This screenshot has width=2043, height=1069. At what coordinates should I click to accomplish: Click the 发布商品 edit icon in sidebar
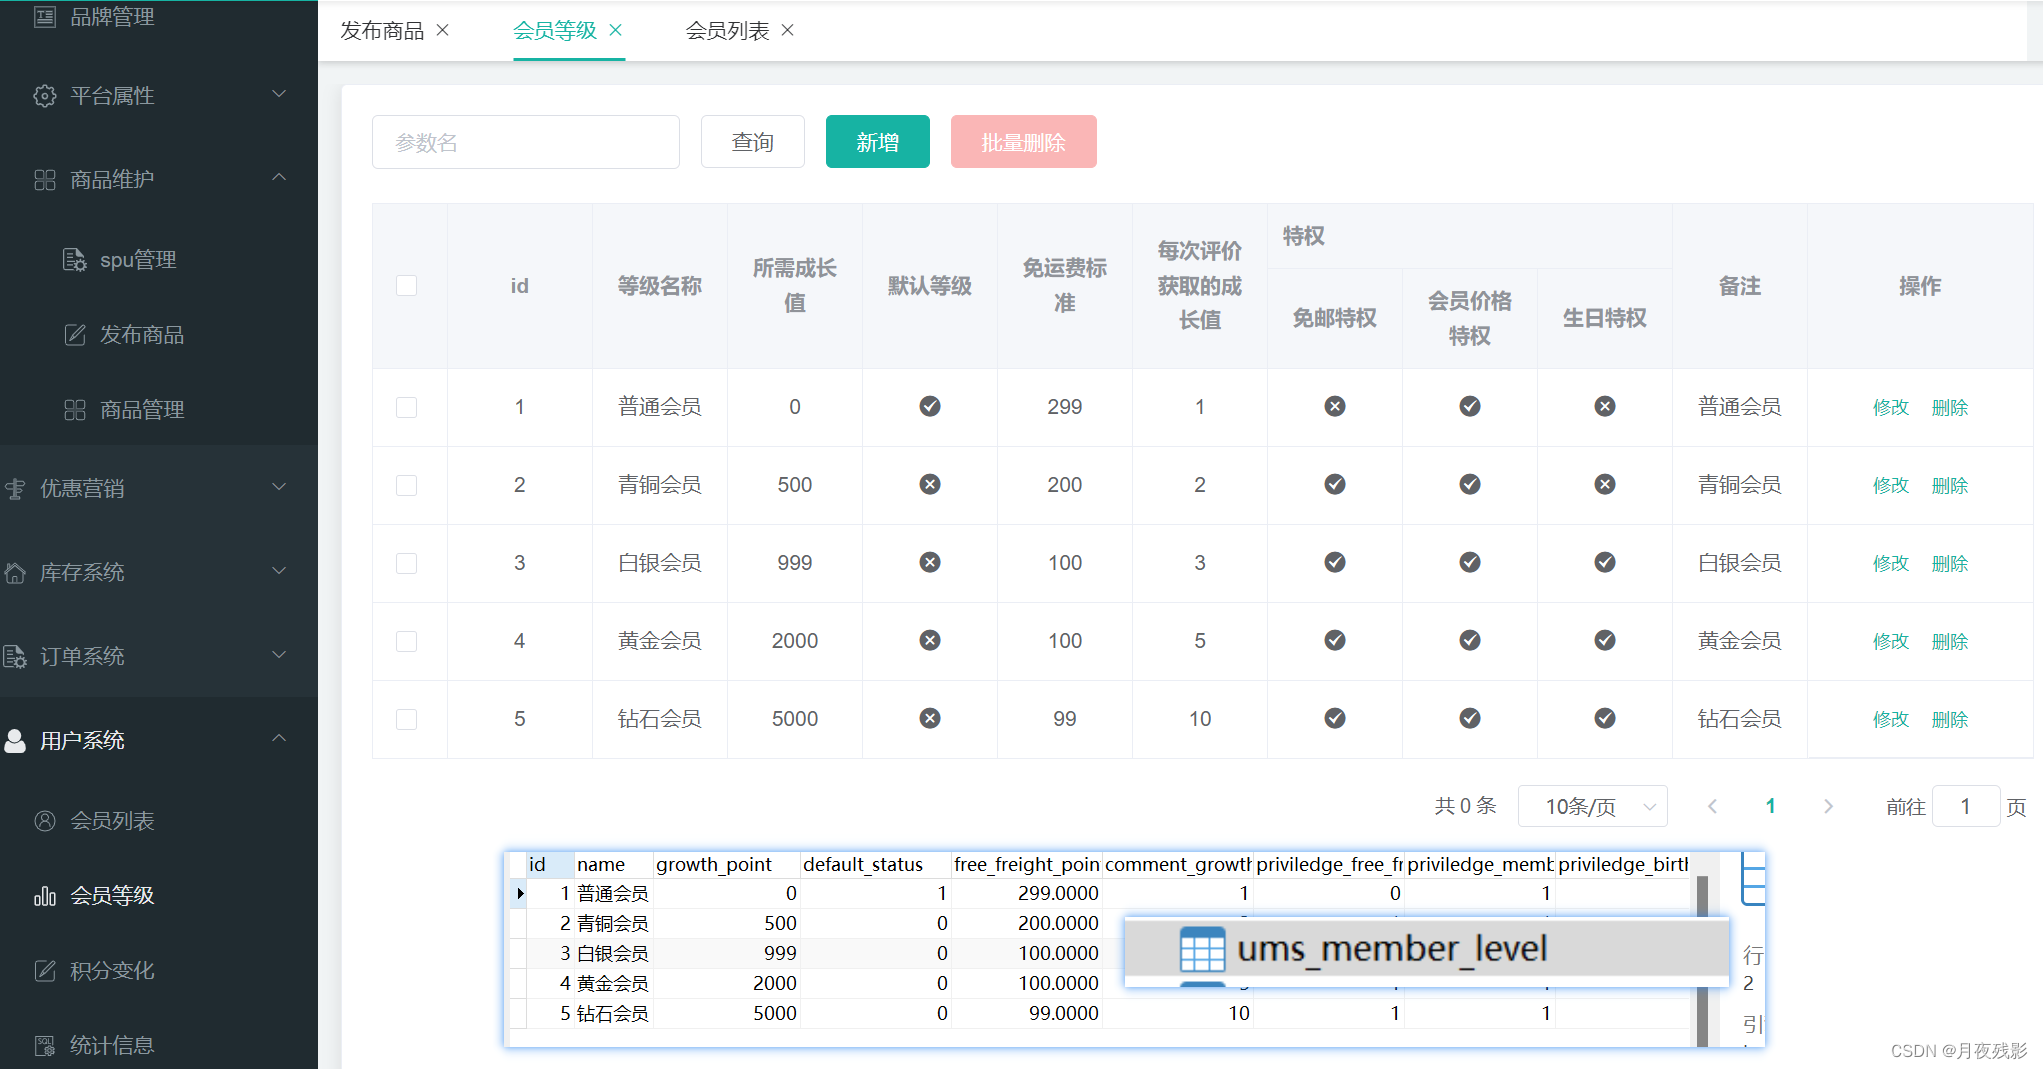(75, 334)
